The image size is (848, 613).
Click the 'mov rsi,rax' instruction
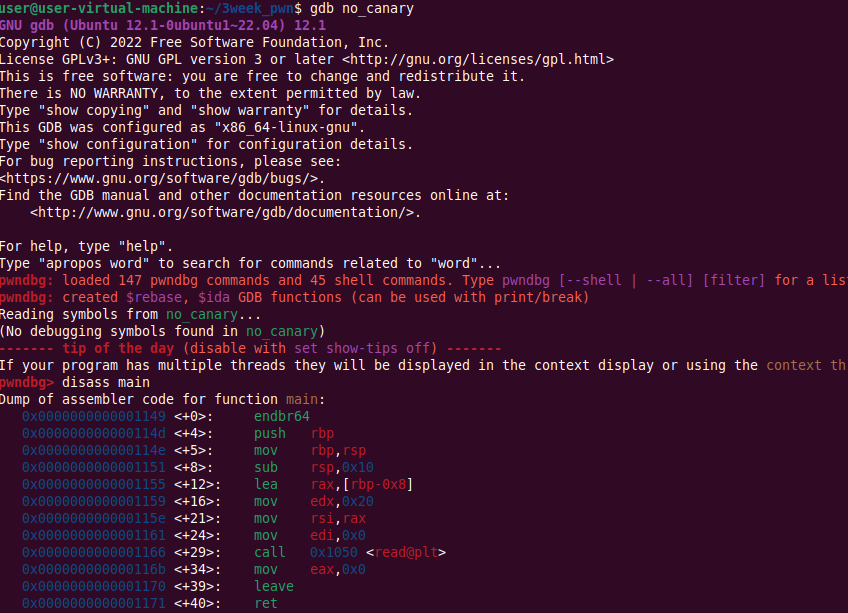(x=310, y=519)
